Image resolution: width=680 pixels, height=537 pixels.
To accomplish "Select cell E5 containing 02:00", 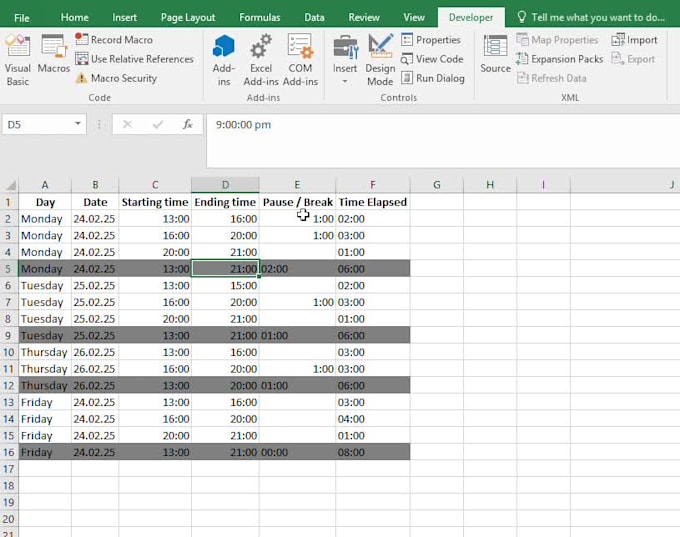I will (298, 269).
